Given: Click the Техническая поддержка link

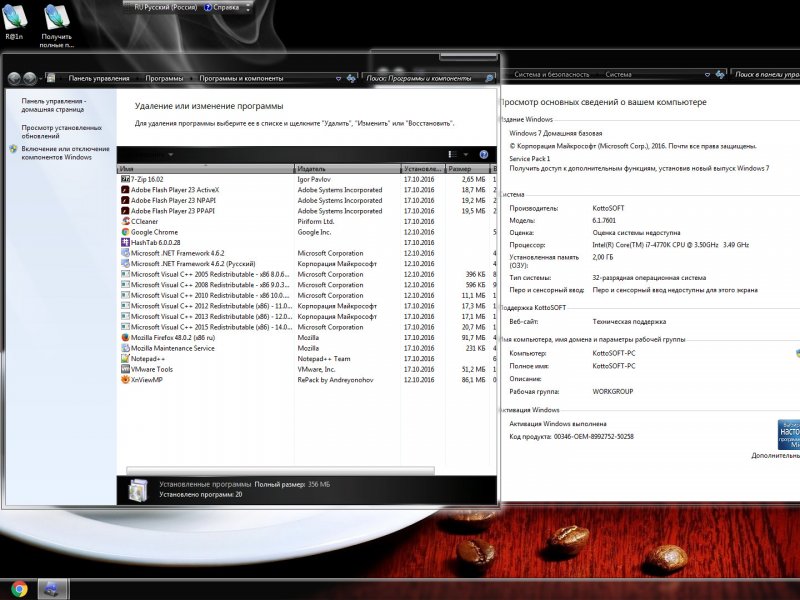Looking at the screenshot, I should point(629,322).
